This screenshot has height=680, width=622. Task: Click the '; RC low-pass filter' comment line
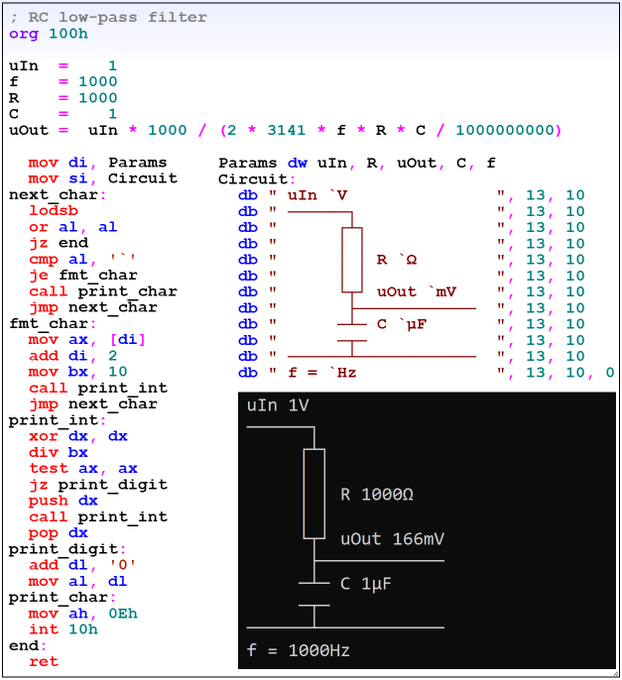[108, 17]
